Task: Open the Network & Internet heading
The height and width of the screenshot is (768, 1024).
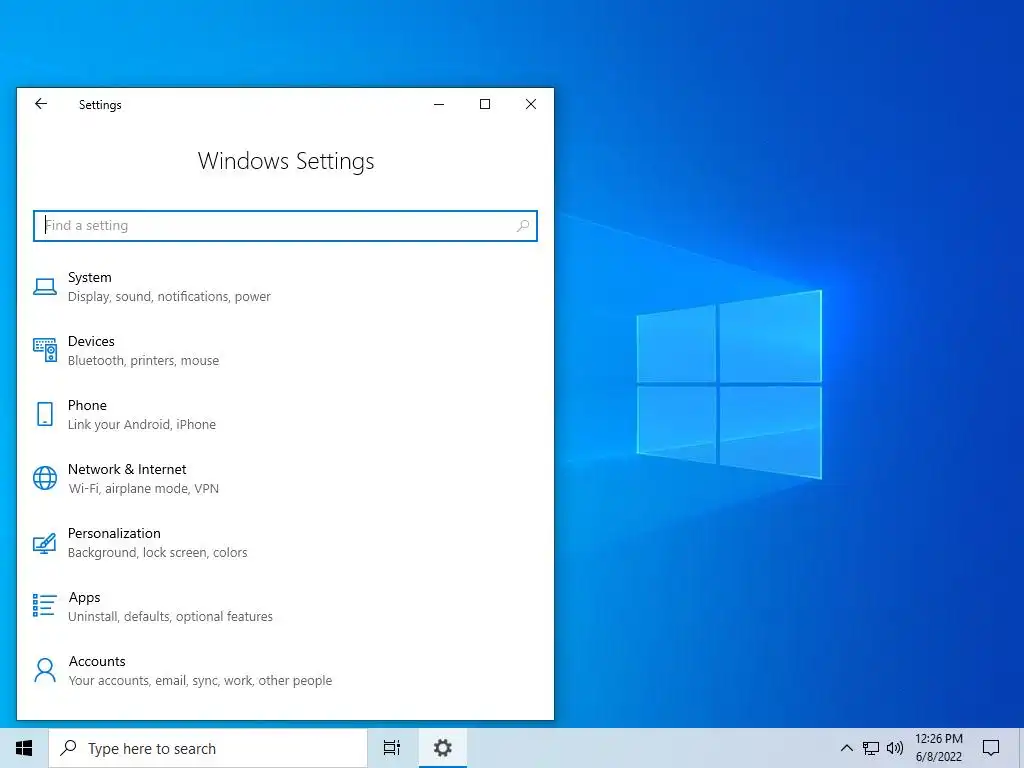Action: click(127, 470)
